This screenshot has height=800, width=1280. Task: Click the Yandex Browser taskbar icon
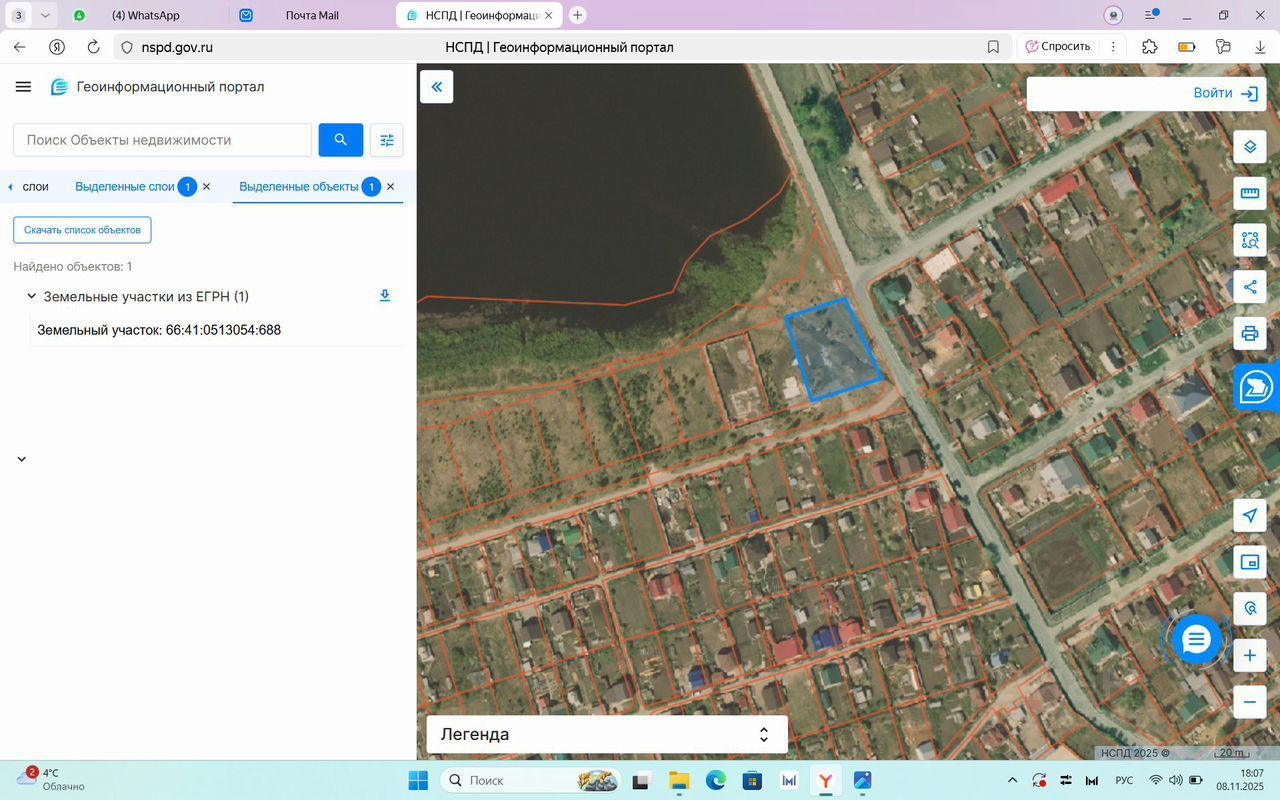tap(826, 780)
